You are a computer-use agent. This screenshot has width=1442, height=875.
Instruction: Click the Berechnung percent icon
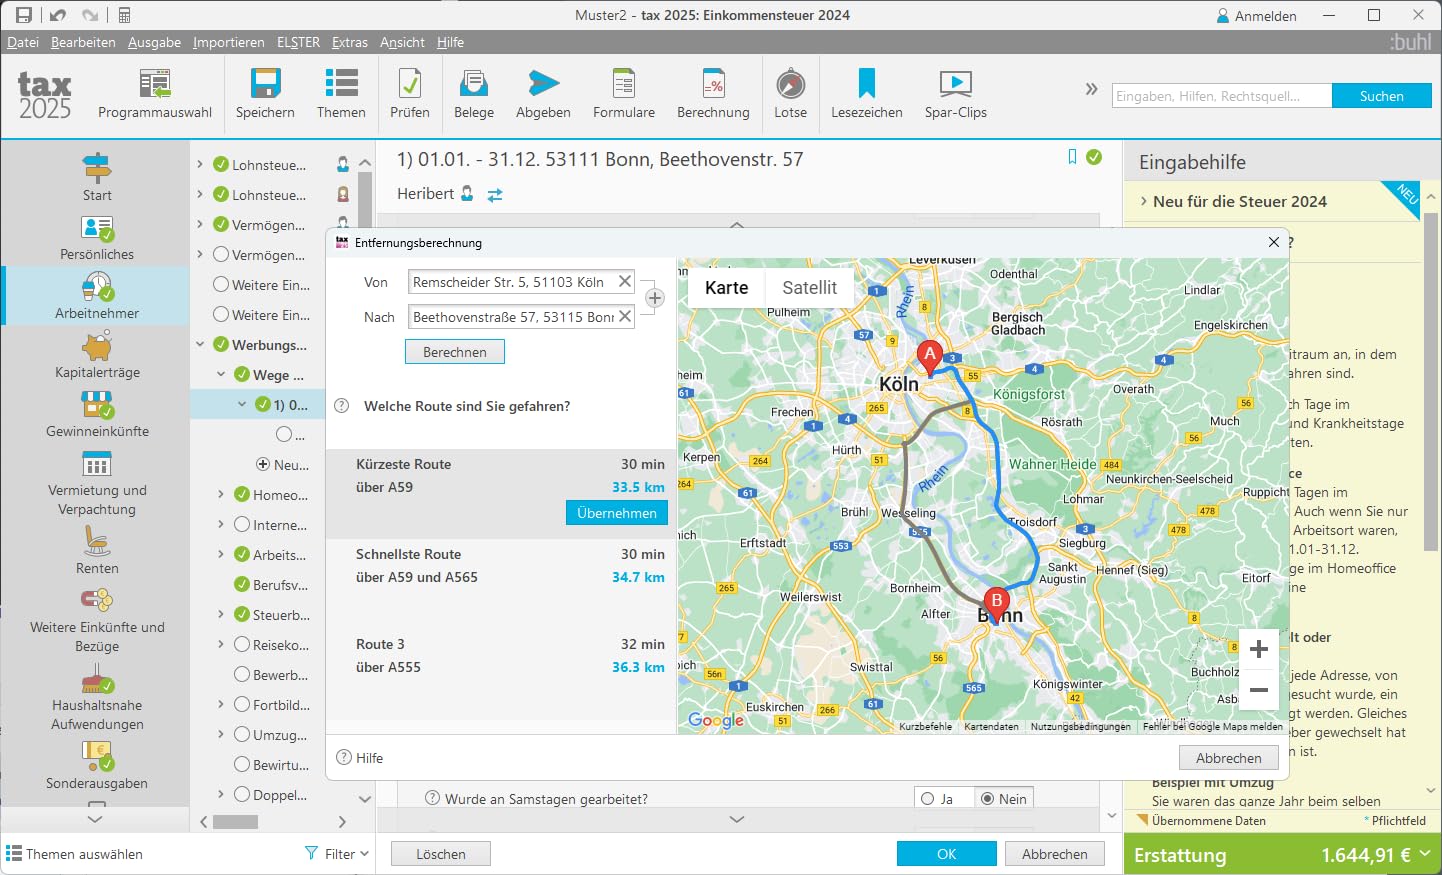713,84
